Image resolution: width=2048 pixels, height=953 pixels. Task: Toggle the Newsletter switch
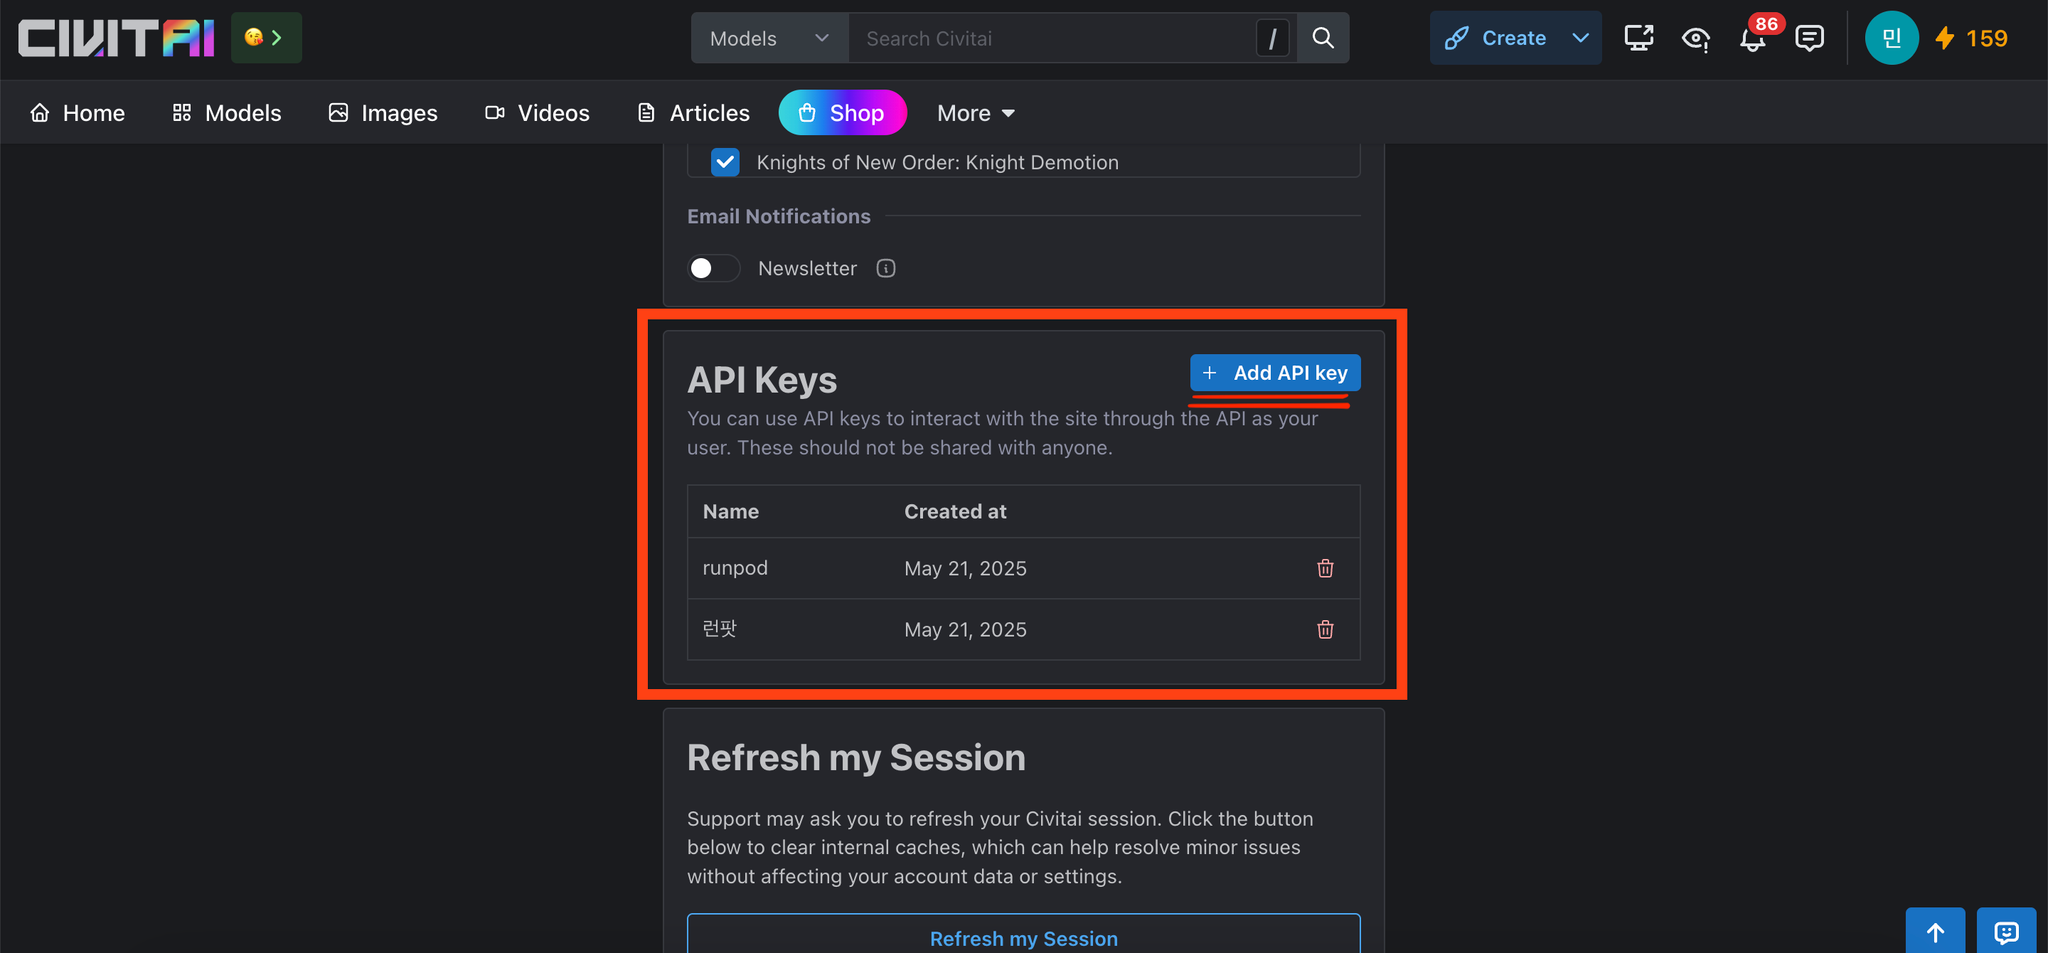pos(714,268)
